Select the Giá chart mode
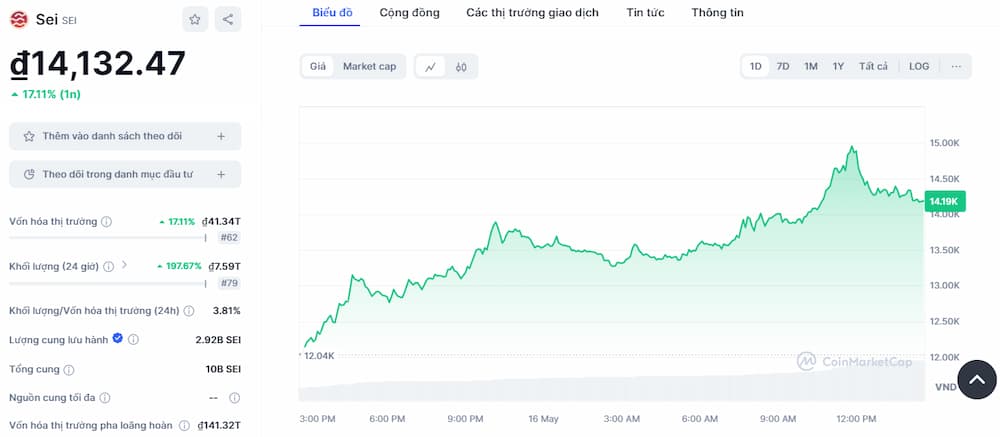Viewport: 1000px width, 437px height. 318,67
